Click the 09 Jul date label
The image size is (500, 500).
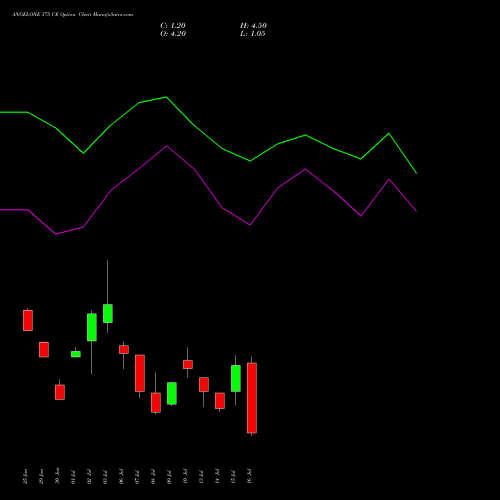pos(169,476)
